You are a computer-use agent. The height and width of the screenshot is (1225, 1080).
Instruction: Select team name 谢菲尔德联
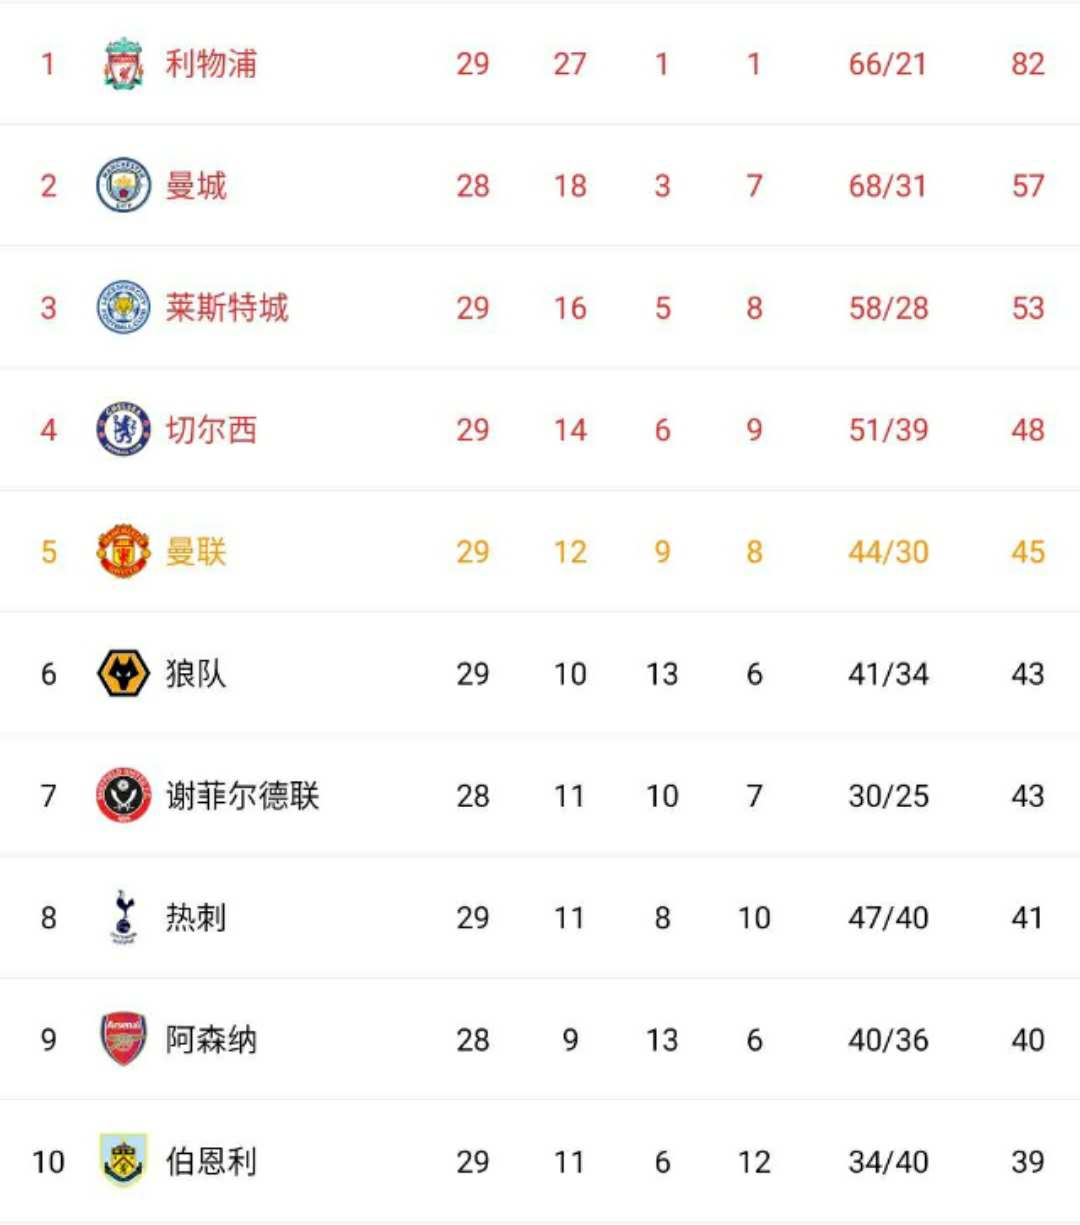point(242,796)
